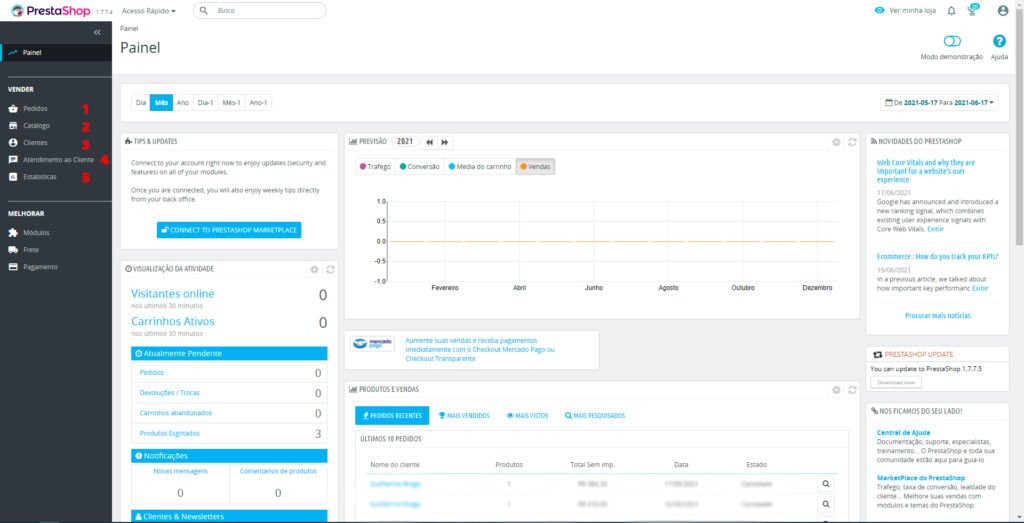Toggle Tráfego series in forecast chart

tap(375, 166)
